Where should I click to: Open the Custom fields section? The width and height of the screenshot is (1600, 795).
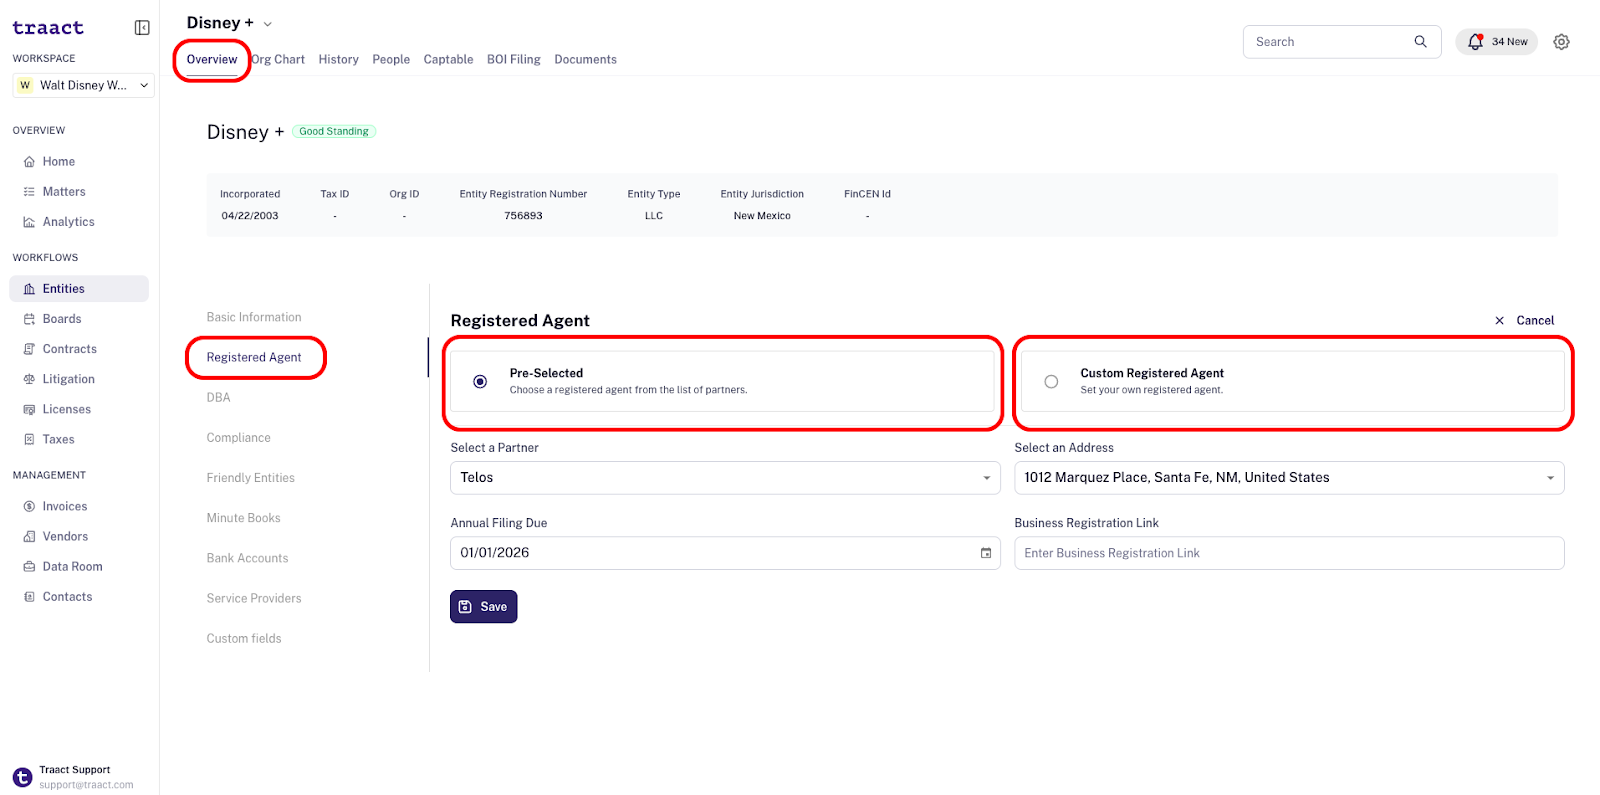tap(244, 638)
